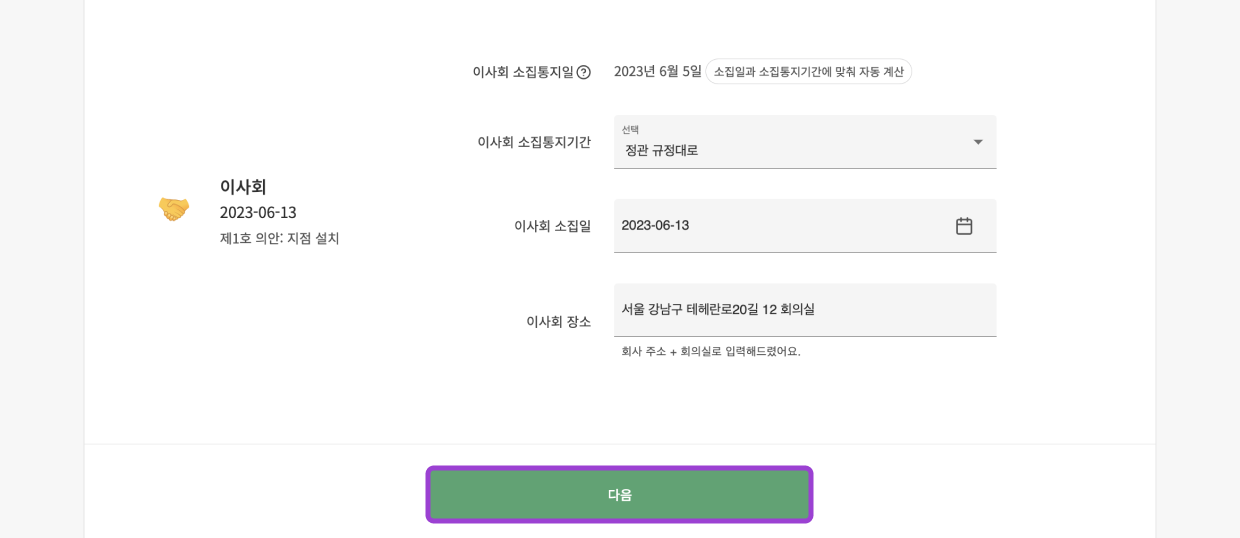The width and height of the screenshot is (1240, 538).
Task: Select the 이사회 section heading
Action: click(x=243, y=187)
